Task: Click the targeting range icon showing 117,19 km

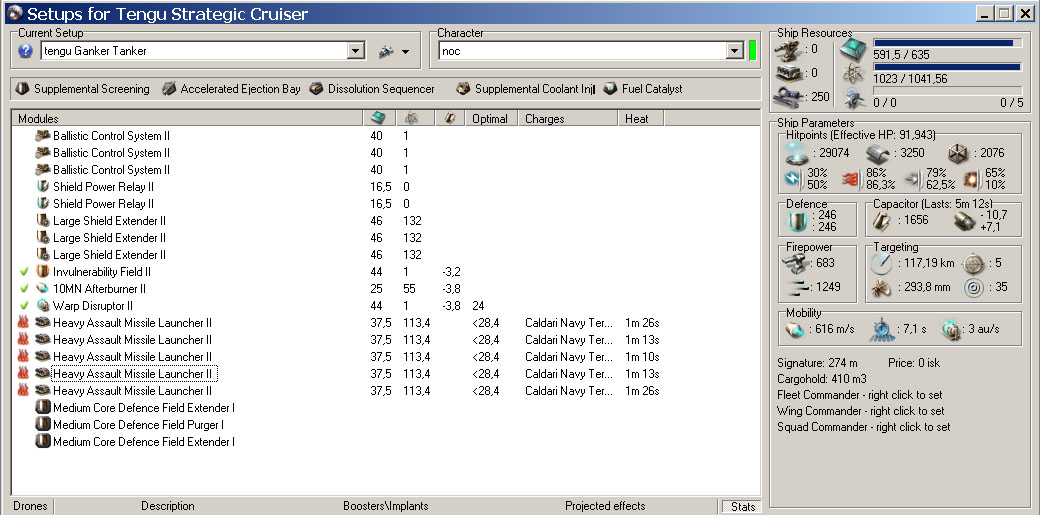Action: [x=882, y=263]
